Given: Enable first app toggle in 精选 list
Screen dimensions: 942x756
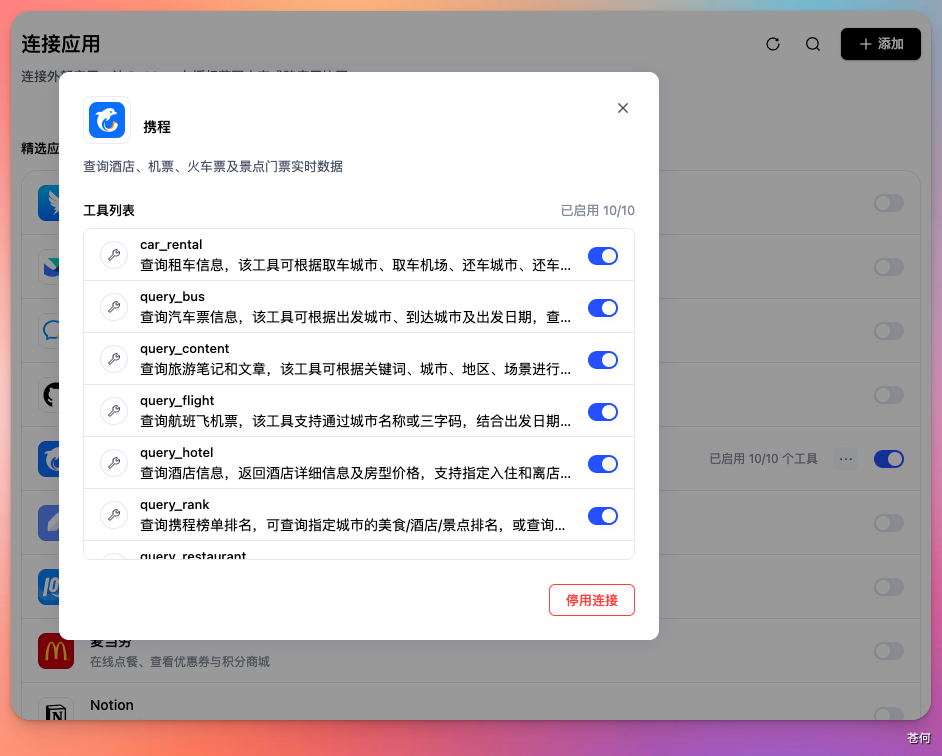Looking at the screenshot, I should (889, 203).
